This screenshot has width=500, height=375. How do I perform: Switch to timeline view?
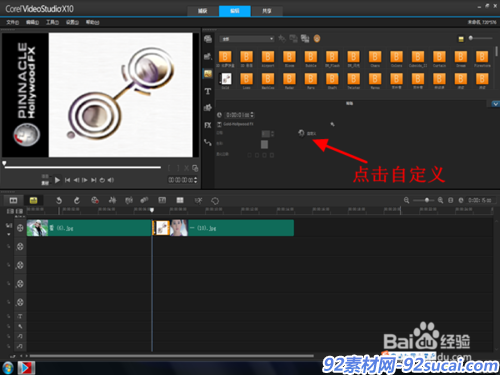click(33, 200)
